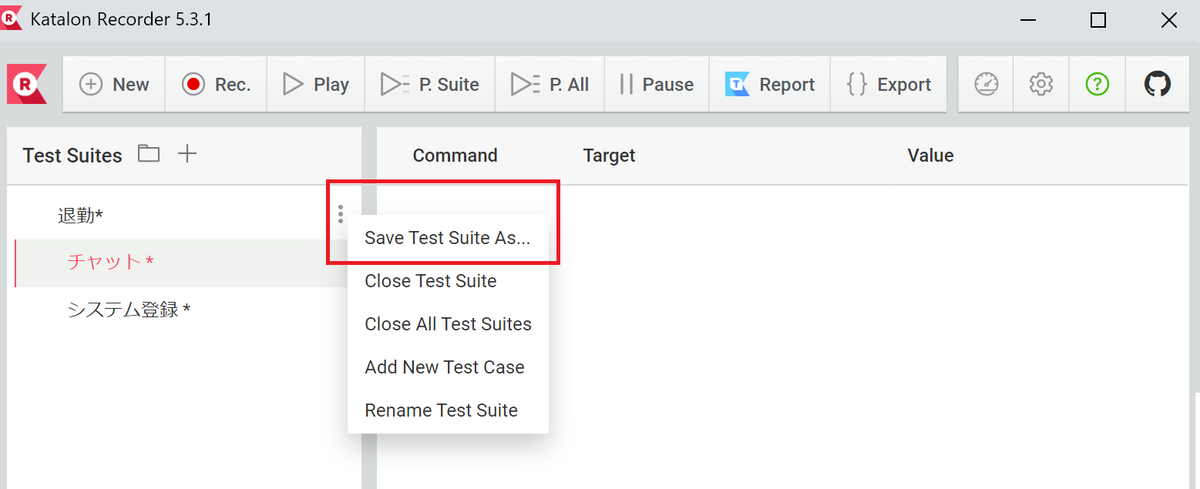Click the New test case button
This screenshot has height=489, width=1200.
pyautogui.click(x=114, y=85)
